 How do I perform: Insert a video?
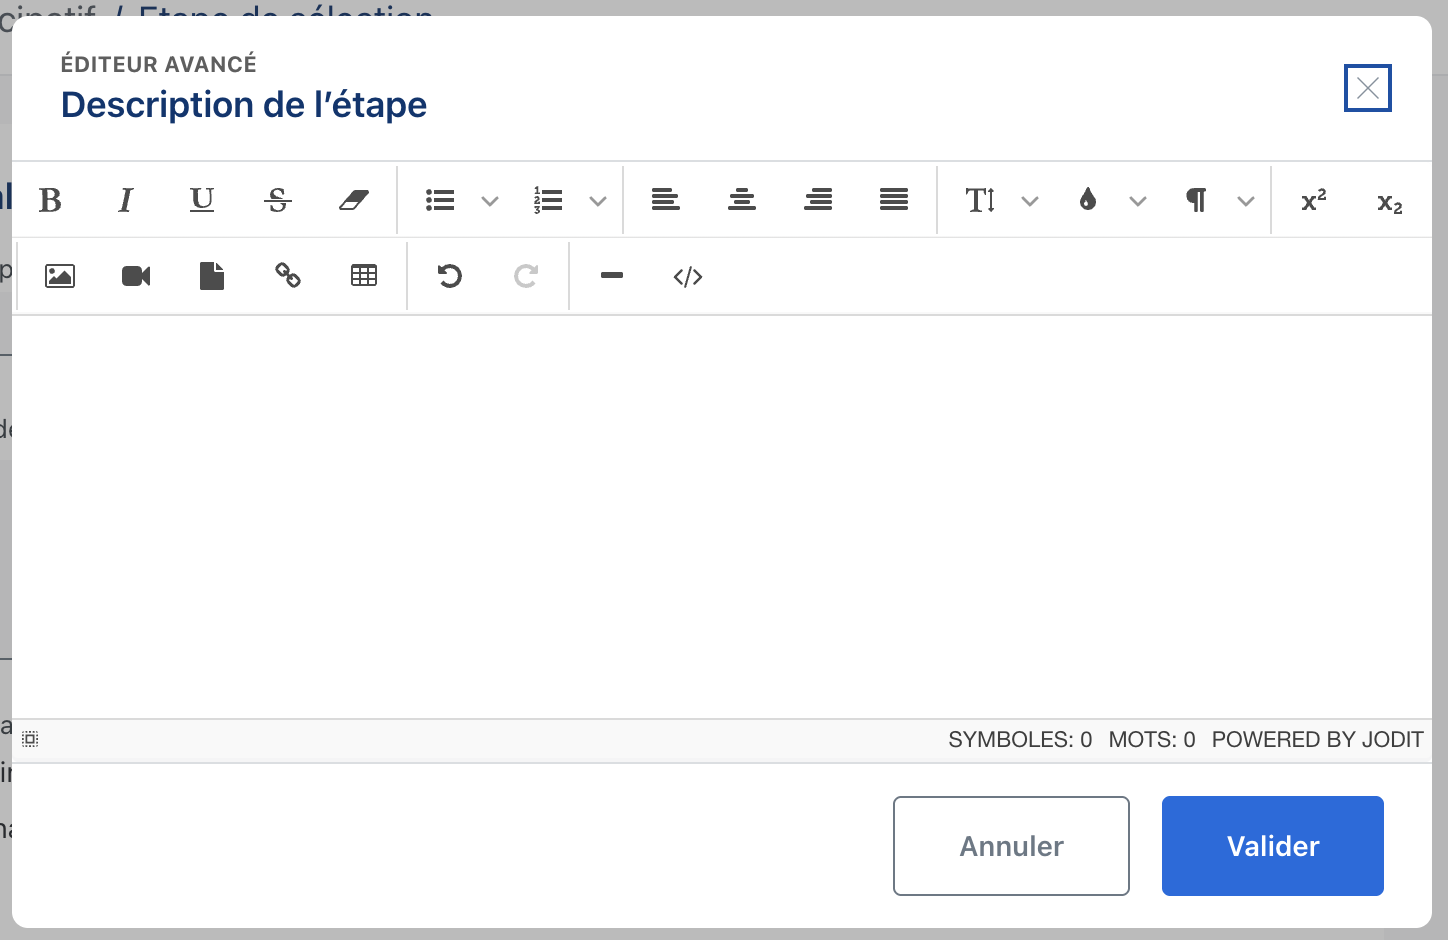pos(136,276)
